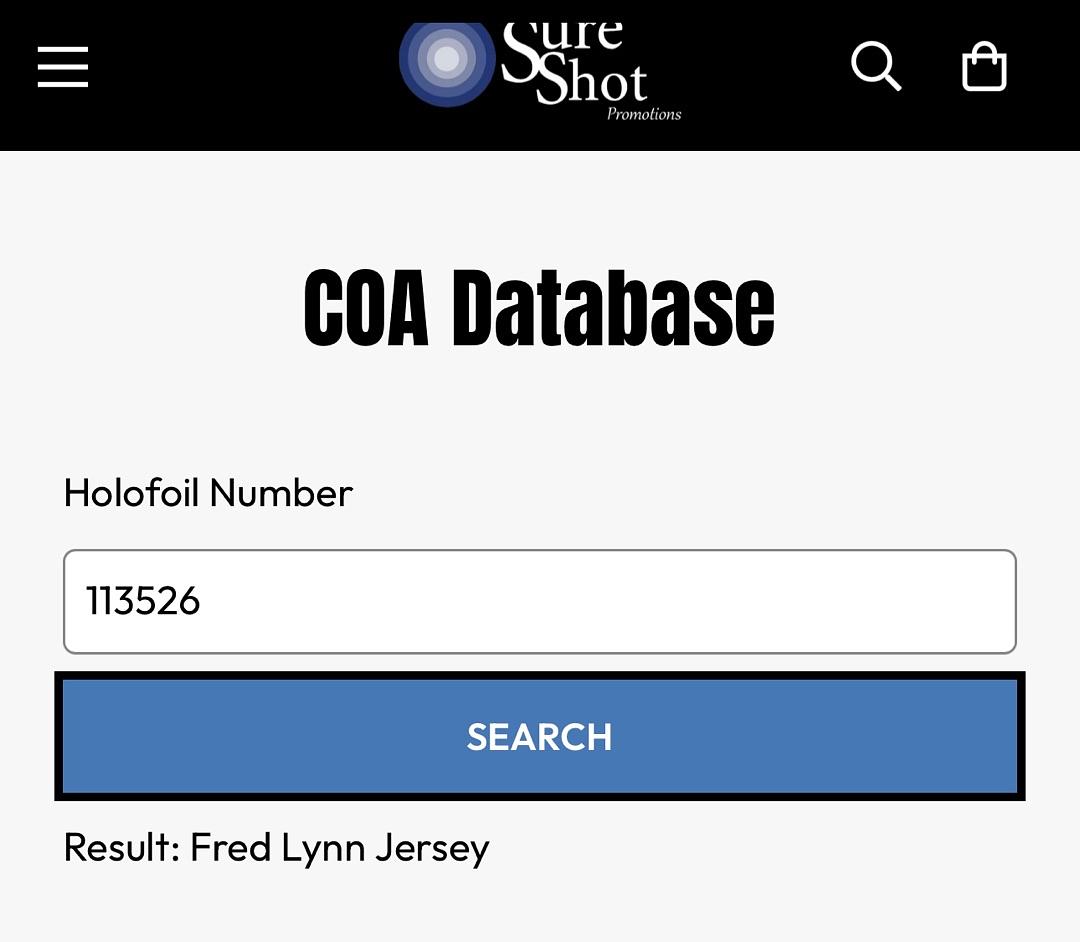Click the word Jersey in result

point(432,849)
